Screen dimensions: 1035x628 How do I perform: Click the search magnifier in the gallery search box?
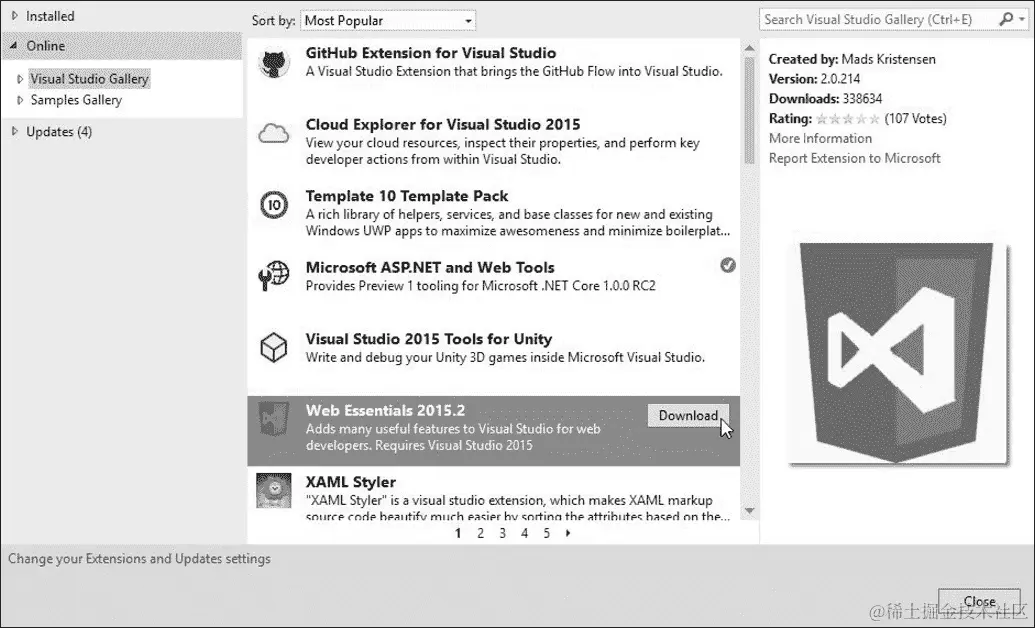coord(1005,19)
